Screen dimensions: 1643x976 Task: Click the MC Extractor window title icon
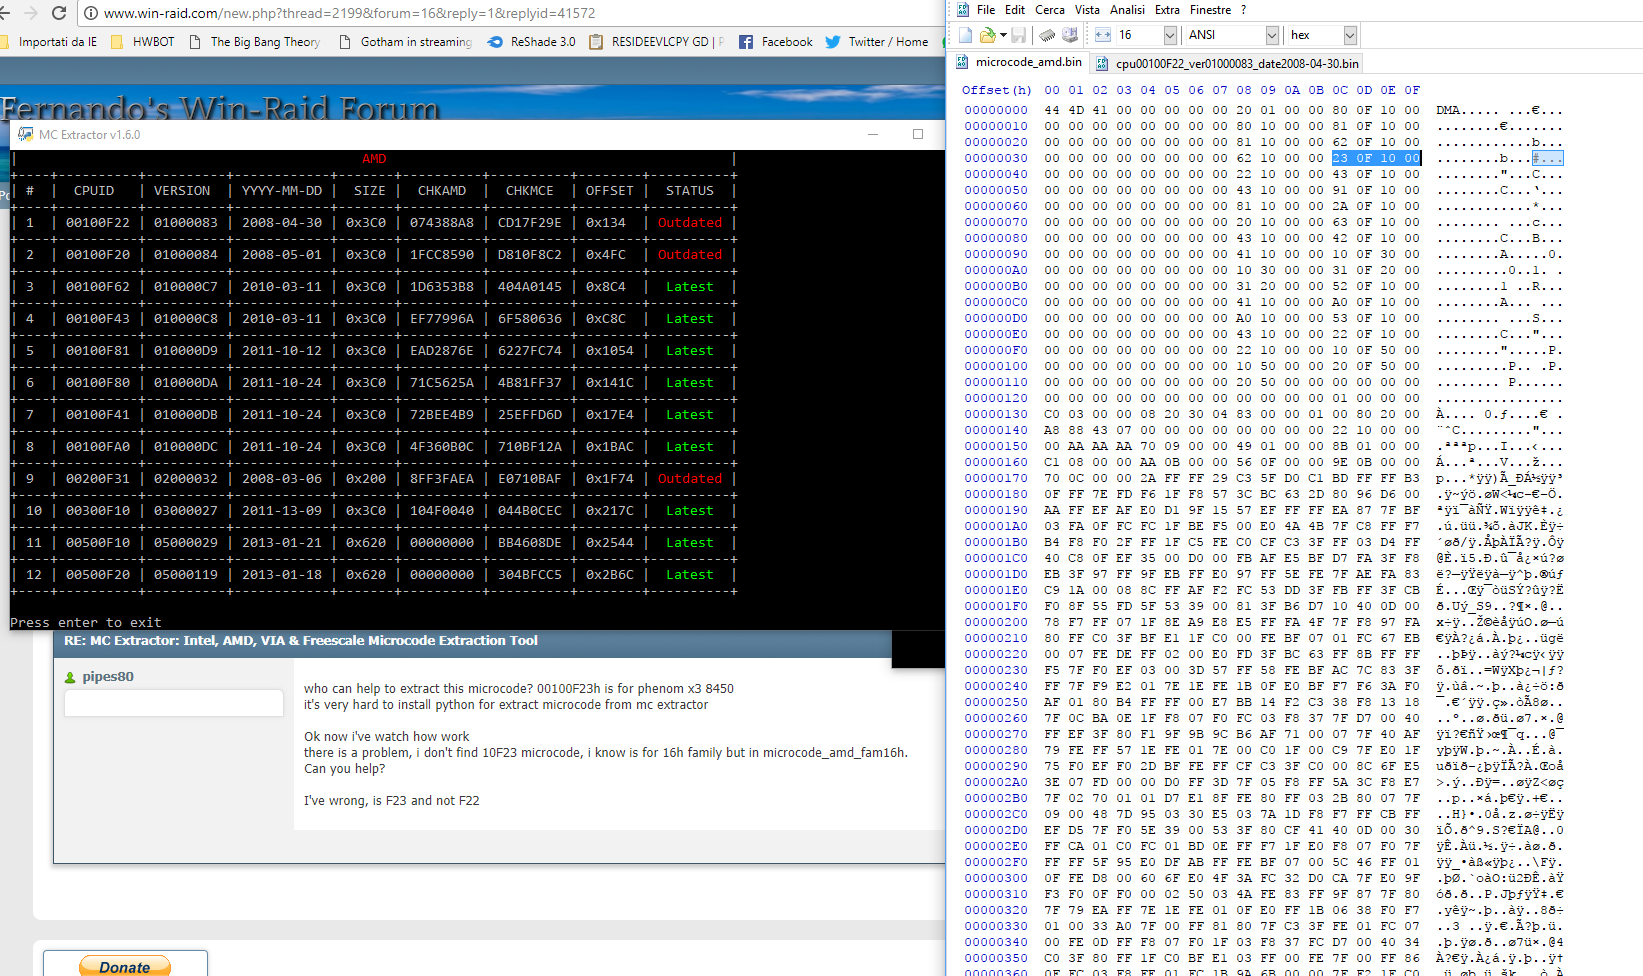pos(25,134)
